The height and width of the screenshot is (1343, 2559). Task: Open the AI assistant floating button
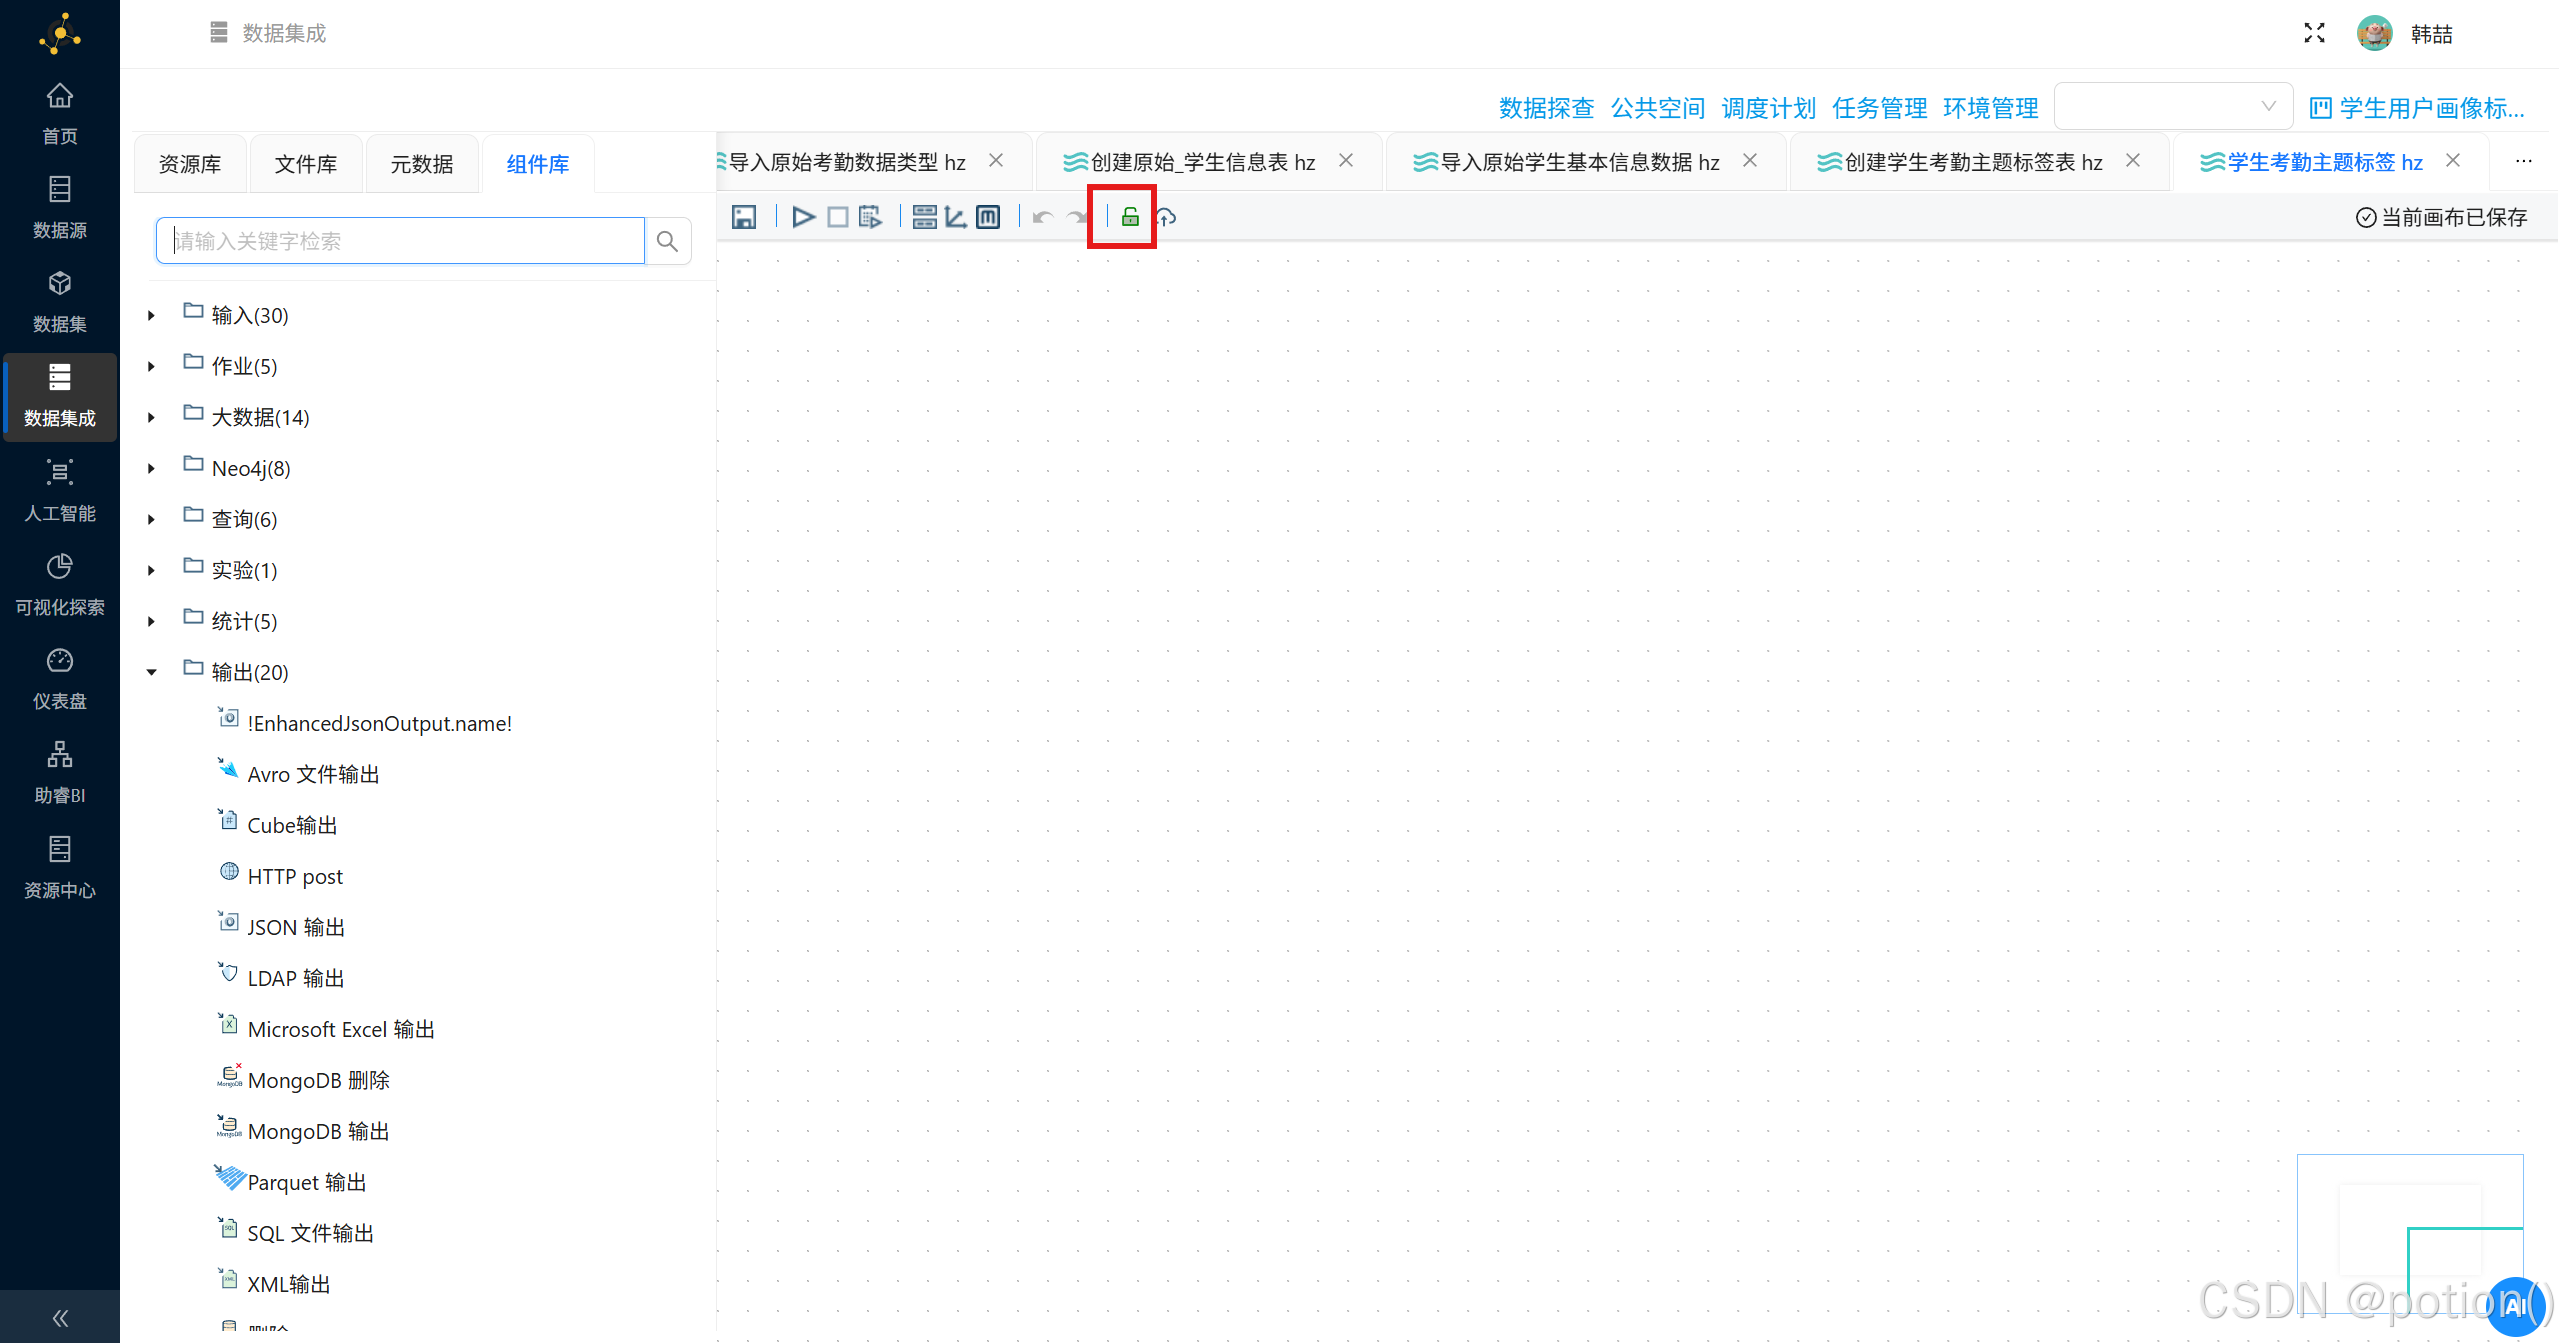2515,1306
